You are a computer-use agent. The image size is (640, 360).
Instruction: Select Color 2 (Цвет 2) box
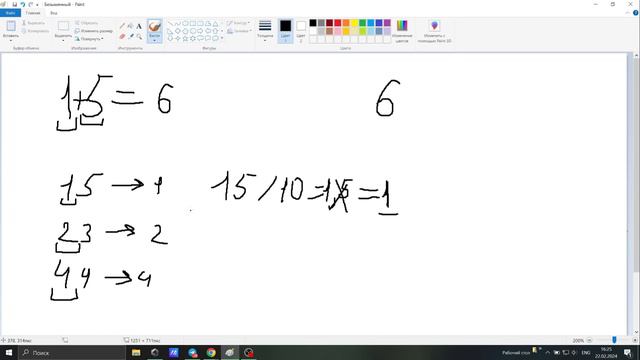tap(301, 31)
